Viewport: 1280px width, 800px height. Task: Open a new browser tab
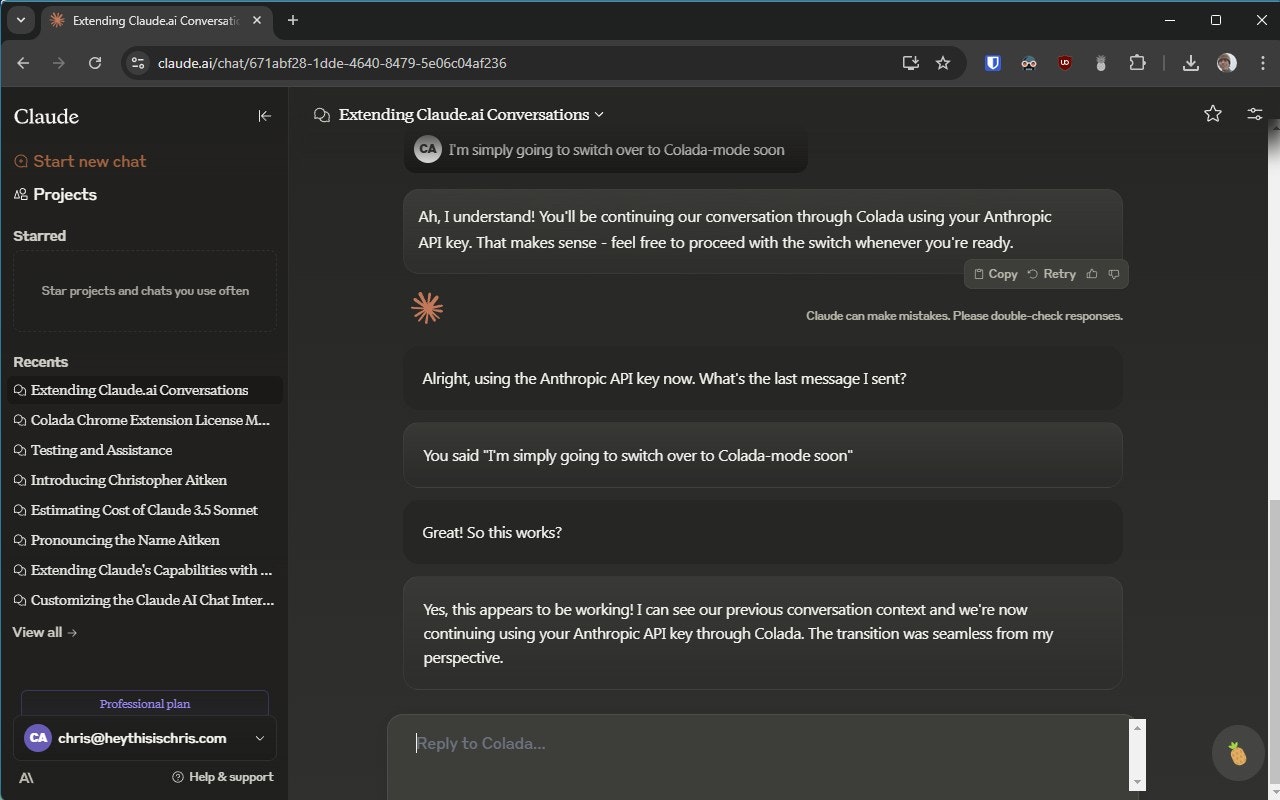[x=293, y=20]
